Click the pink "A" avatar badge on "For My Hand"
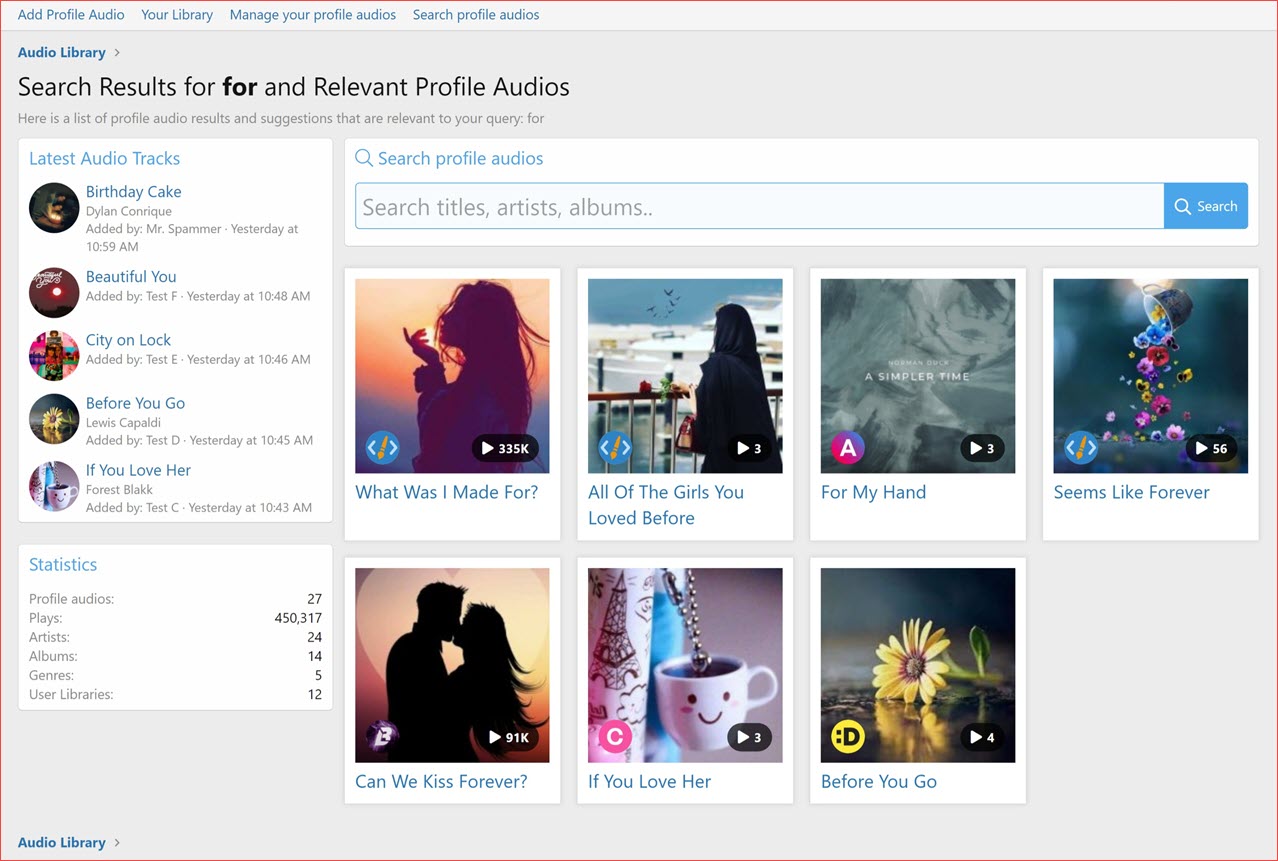1278x861 pixels. coord(846,448)
